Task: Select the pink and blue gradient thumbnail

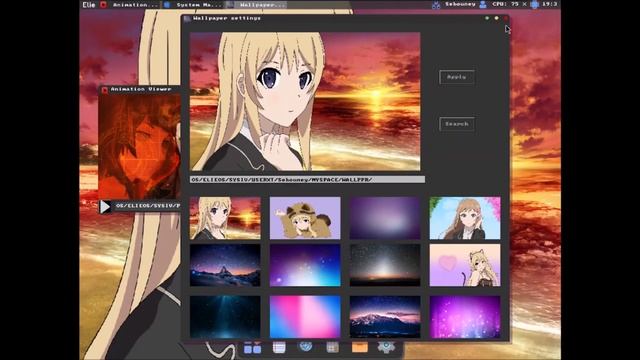Action: pos(305,317)
